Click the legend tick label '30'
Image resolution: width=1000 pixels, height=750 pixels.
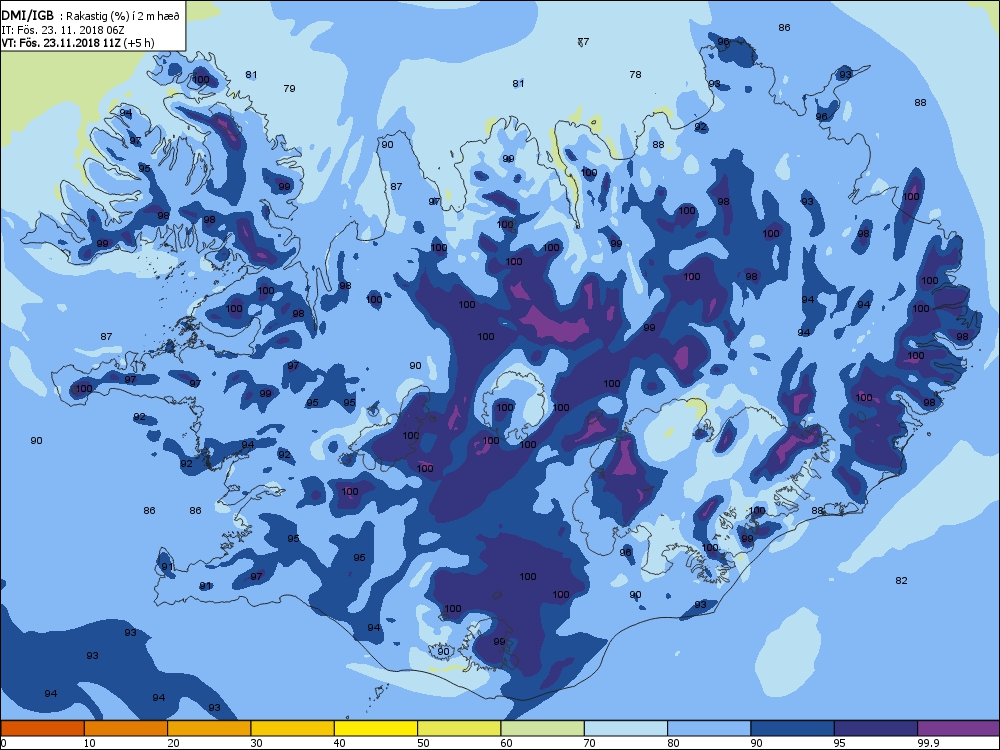click(x=256, y=743)
